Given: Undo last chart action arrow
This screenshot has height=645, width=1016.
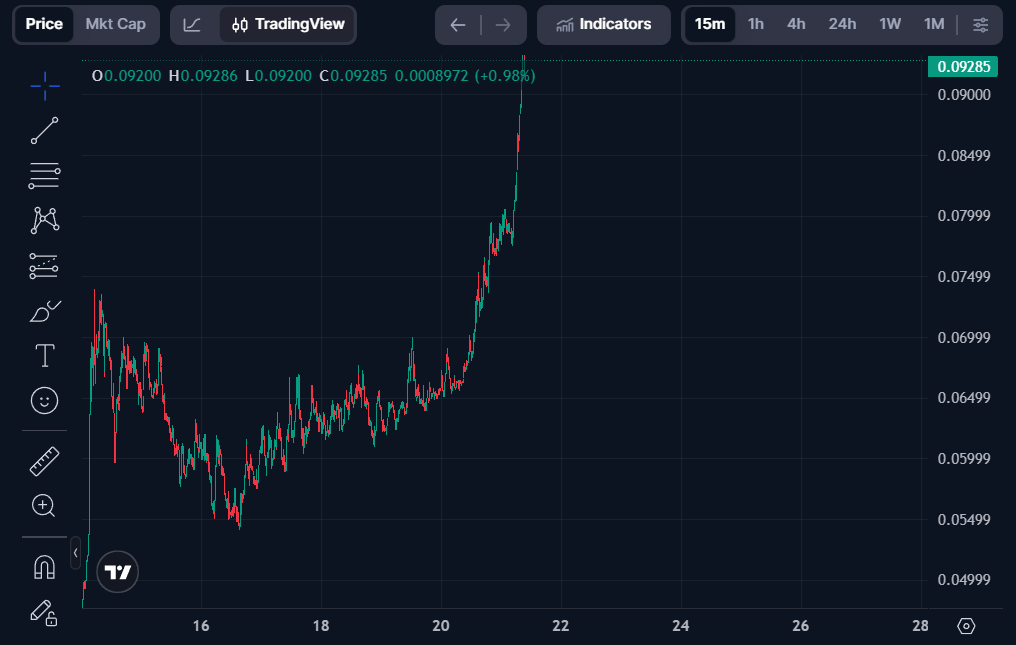Looking at the screenshot, I should [x=458, y=25].
